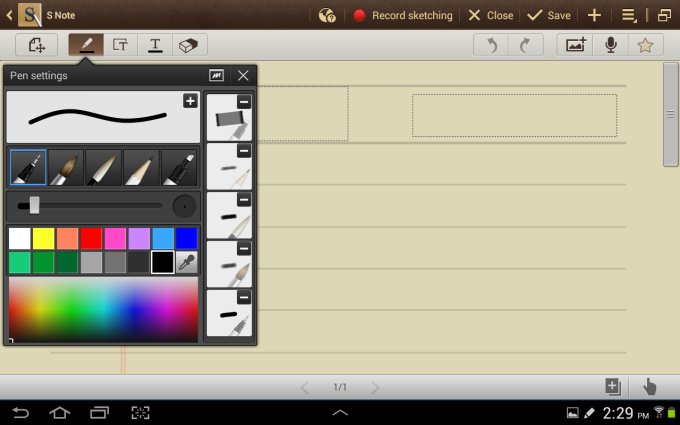
Task: Open the help globe icon
Action: click(327, 16)
